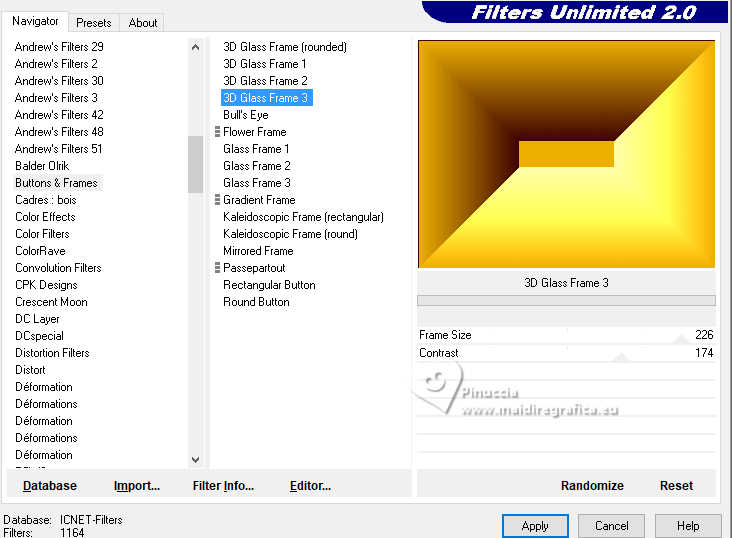Screen dimensions: 732x538
Task: Reset filter settings with Reset
Action: click(676, 486)
